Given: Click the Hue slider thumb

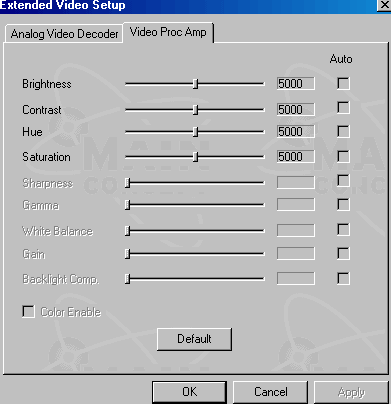Looking at the screenshot, I should pos(196,132).
